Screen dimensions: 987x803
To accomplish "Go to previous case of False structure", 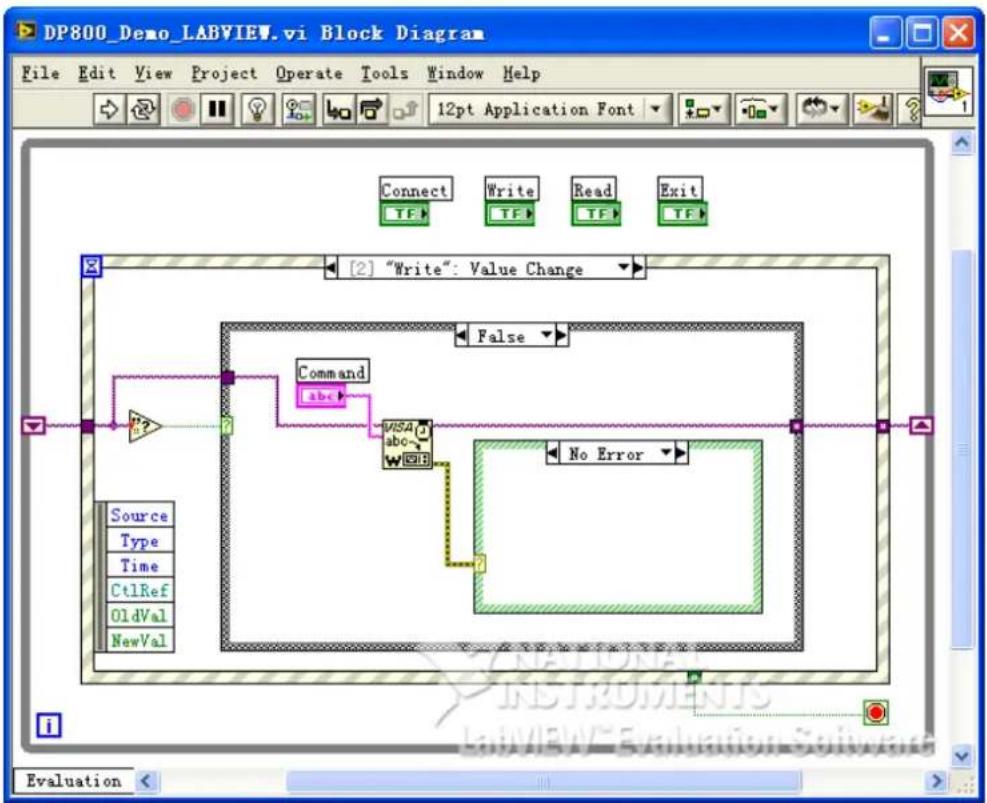I will [x=461, y=335].
